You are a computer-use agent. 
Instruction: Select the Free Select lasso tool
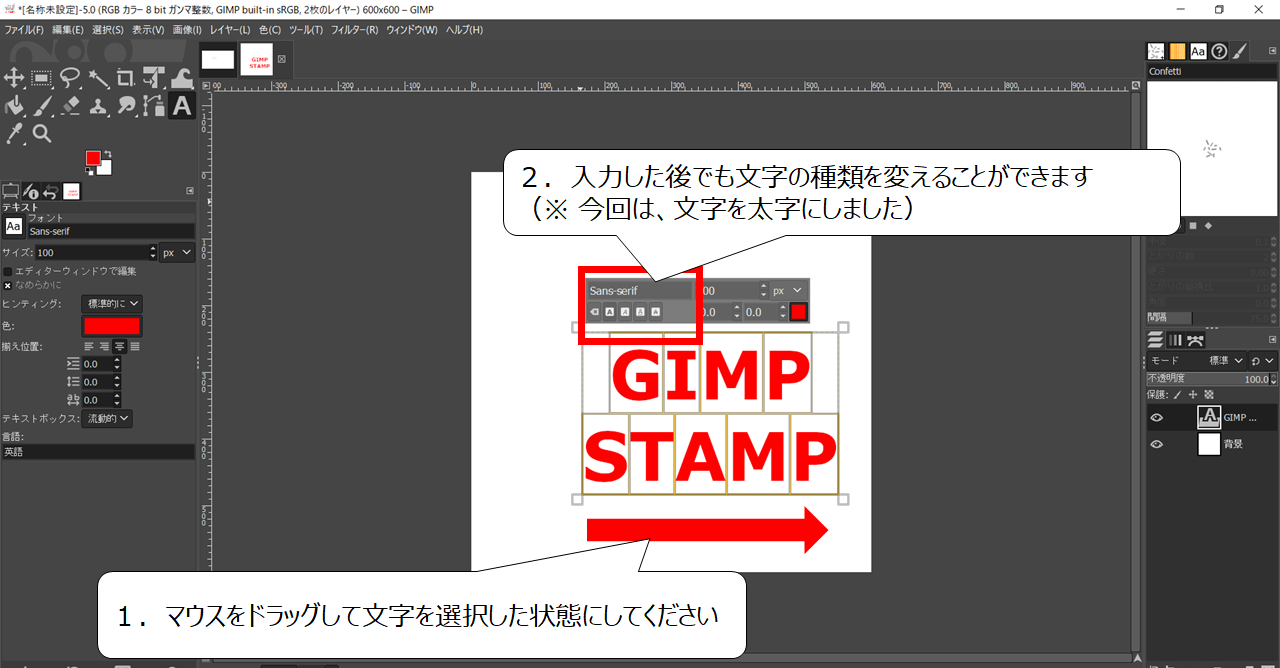(x=70, y=78)
